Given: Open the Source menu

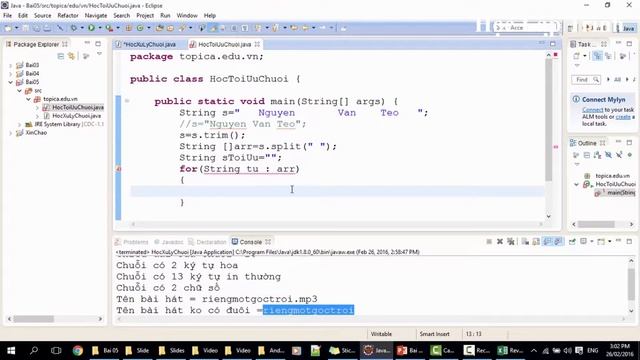Looking at the screenshot, I should coord(42,16).
